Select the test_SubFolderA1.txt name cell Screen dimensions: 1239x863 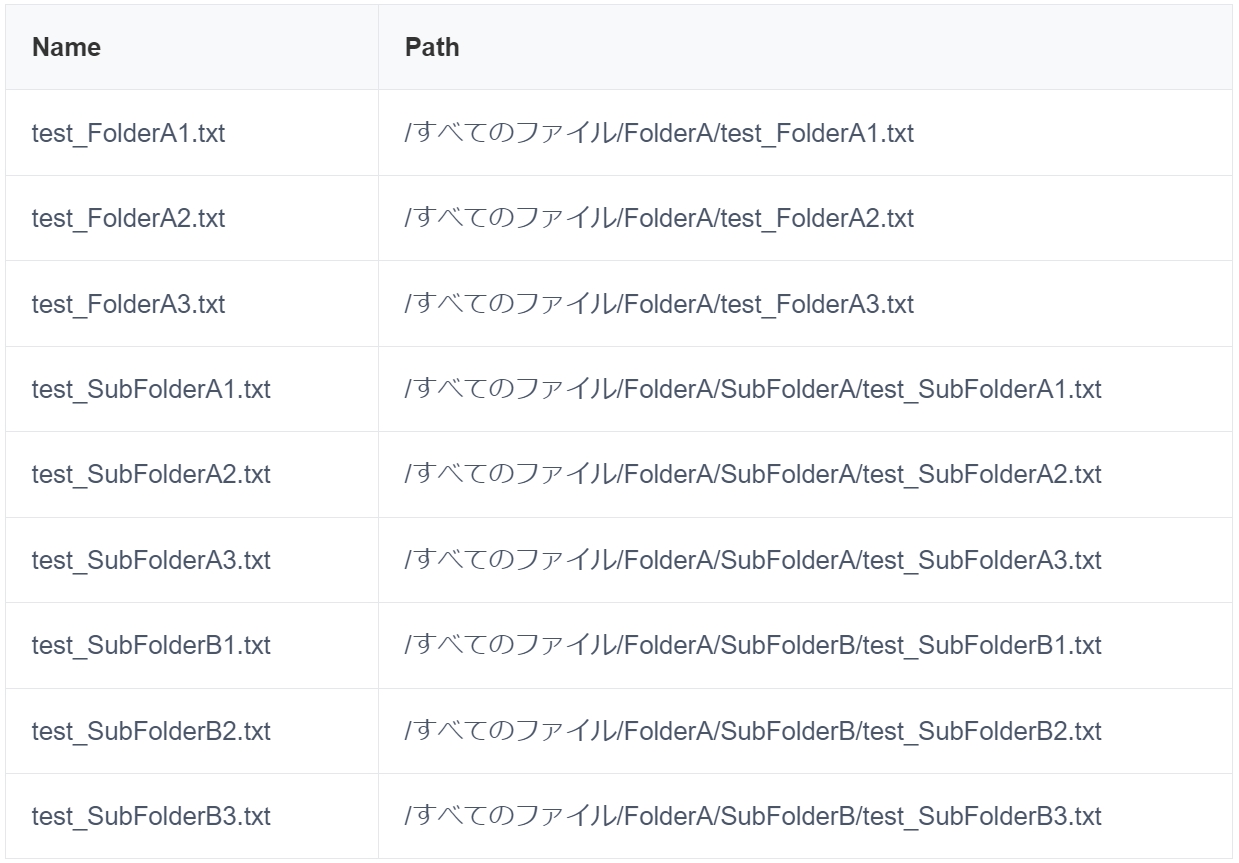tap(151, 389)
